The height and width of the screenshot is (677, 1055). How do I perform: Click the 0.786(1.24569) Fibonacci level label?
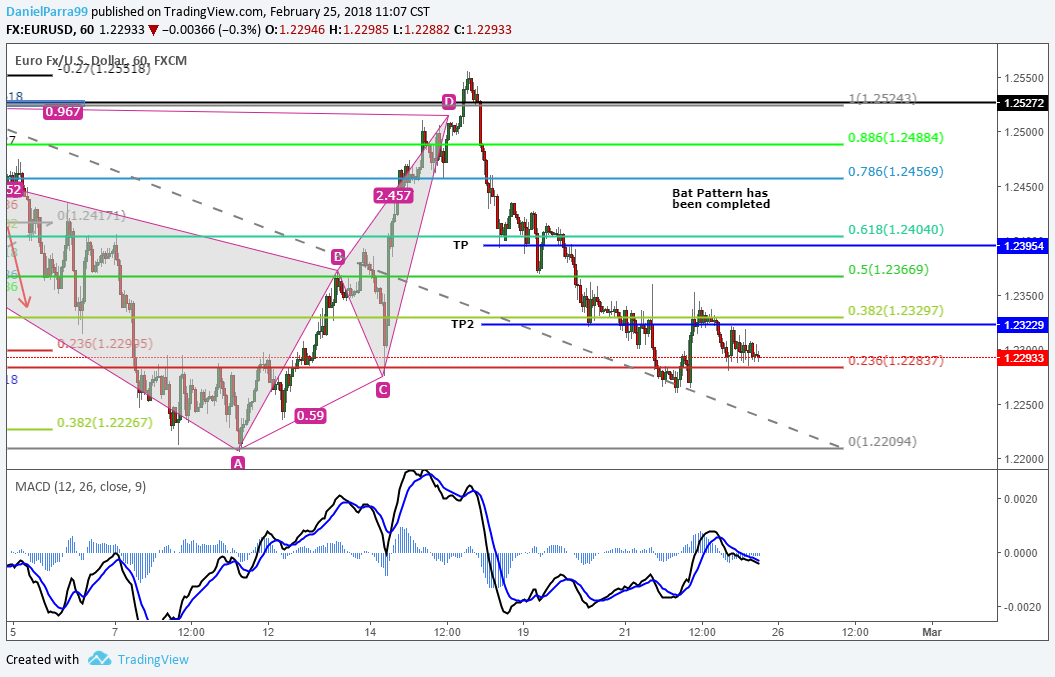[896, 172]
